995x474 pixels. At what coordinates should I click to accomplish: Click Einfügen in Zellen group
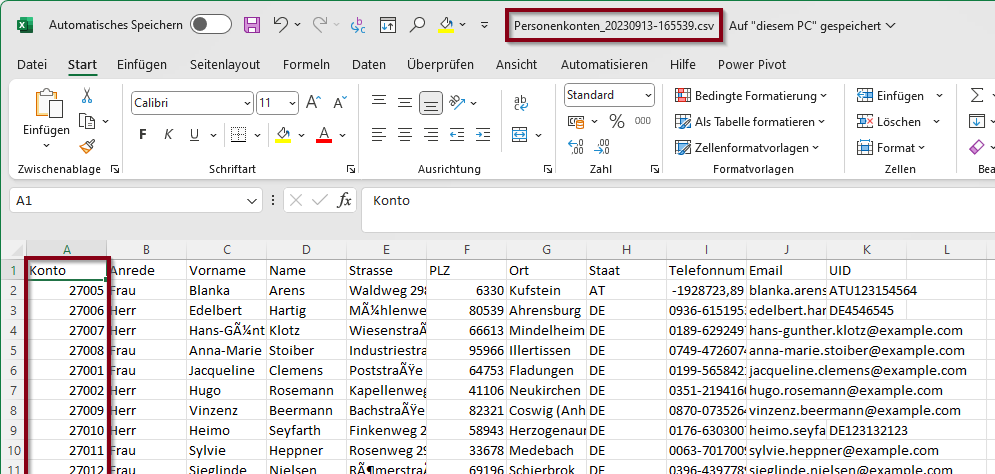point(890,96)
